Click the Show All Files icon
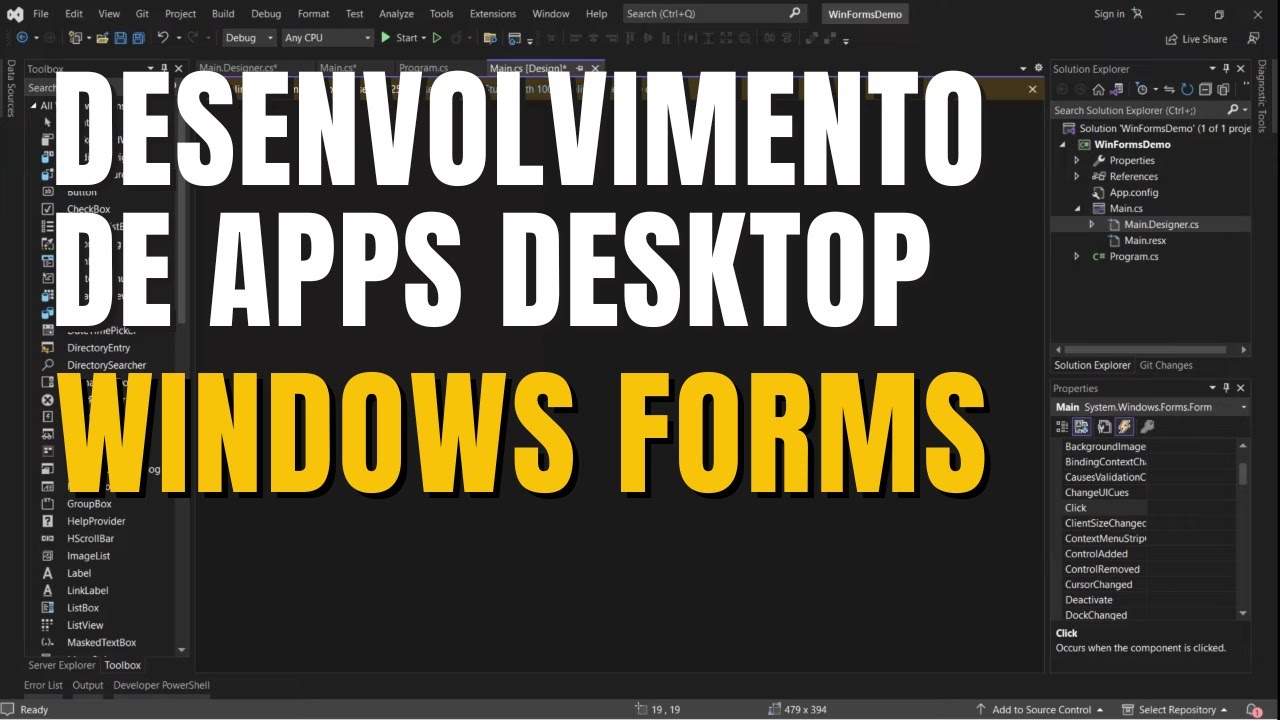Image resolution: width=1280 pixels, height=720 pixels. pos(1223,89)
